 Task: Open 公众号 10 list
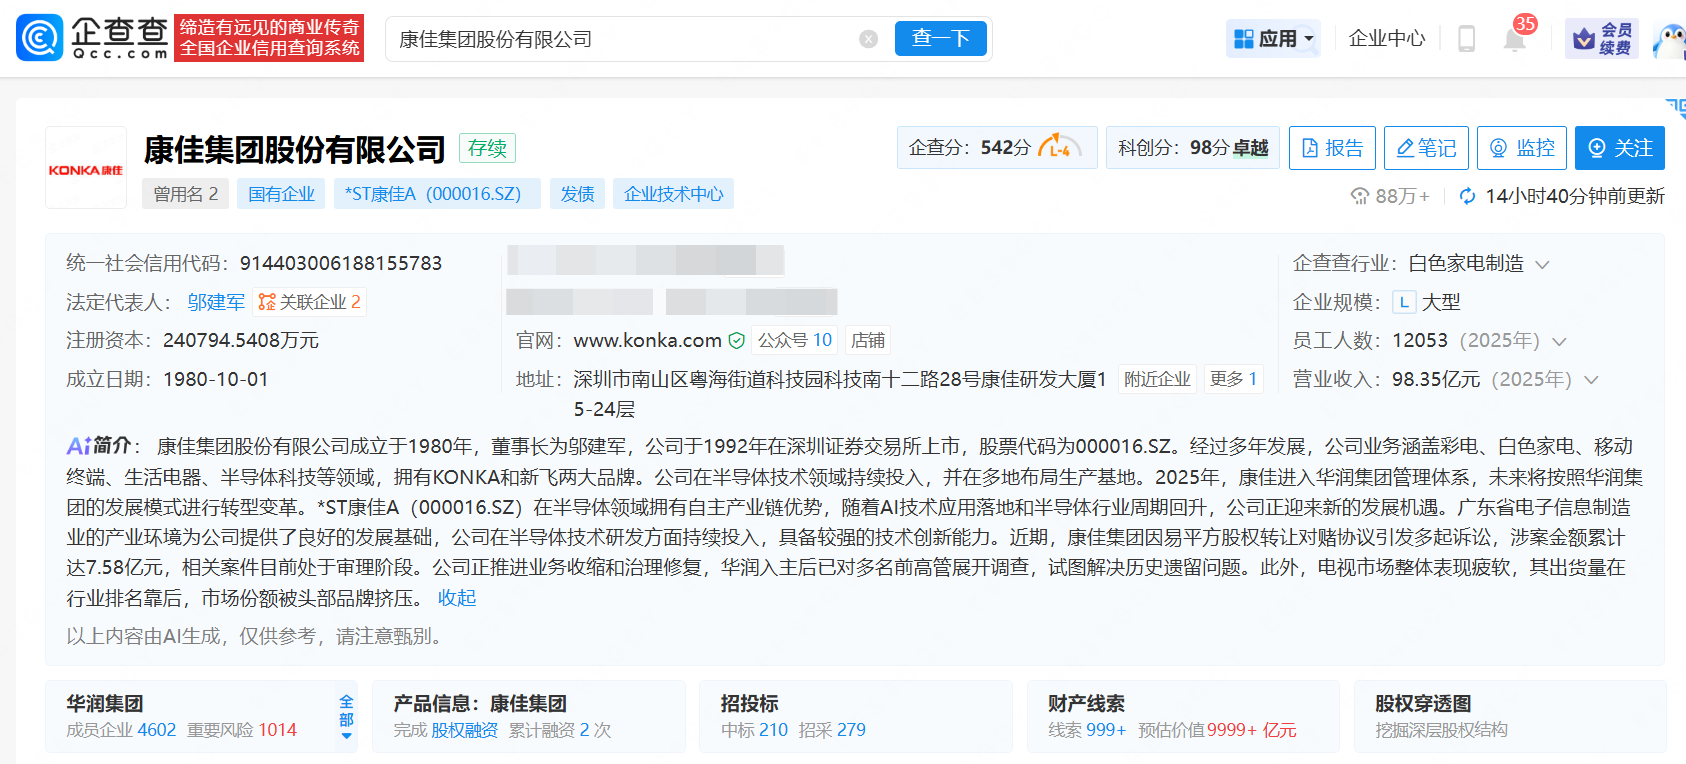[794, 341]
